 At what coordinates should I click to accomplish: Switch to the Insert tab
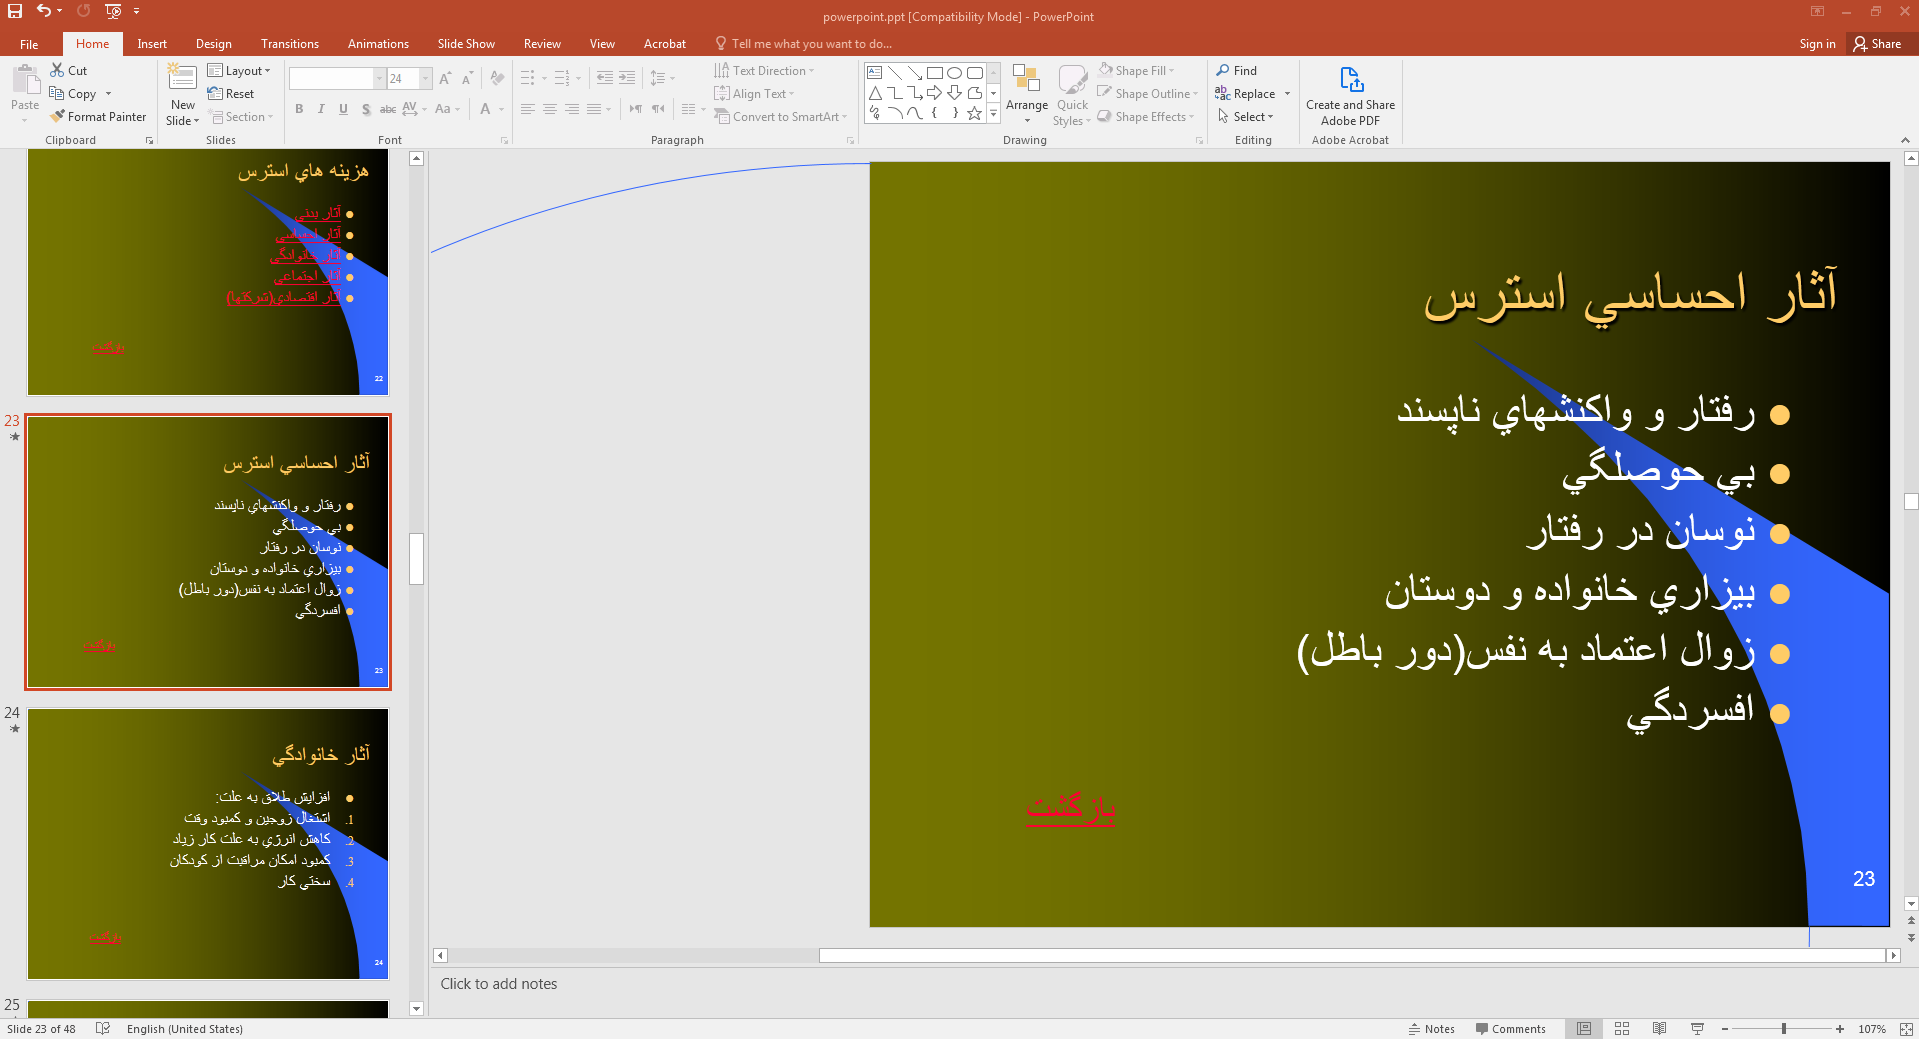coord(152,44)
